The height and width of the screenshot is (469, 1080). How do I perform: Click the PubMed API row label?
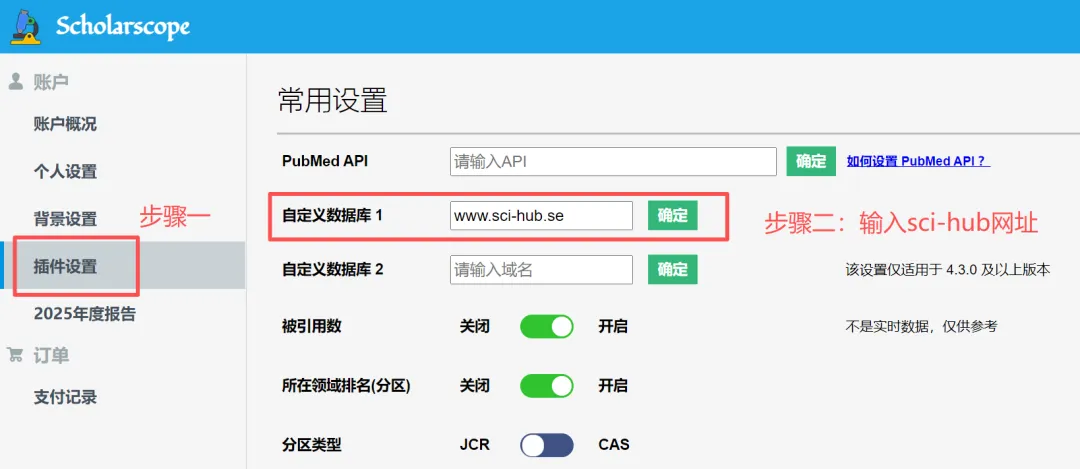point(325,160)
